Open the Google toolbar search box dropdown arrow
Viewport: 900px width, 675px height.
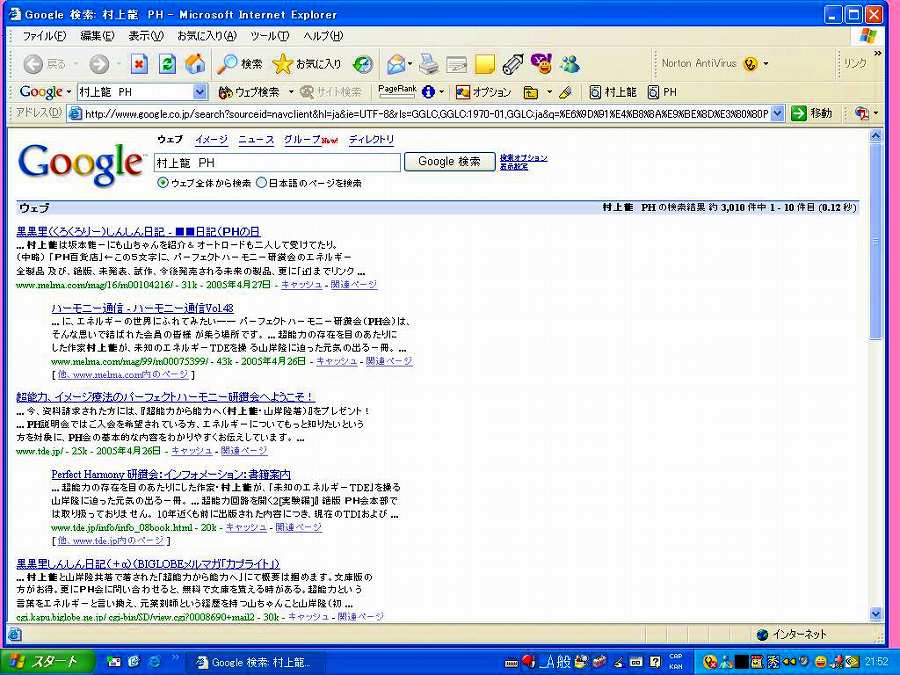click(x=199, y=92)
